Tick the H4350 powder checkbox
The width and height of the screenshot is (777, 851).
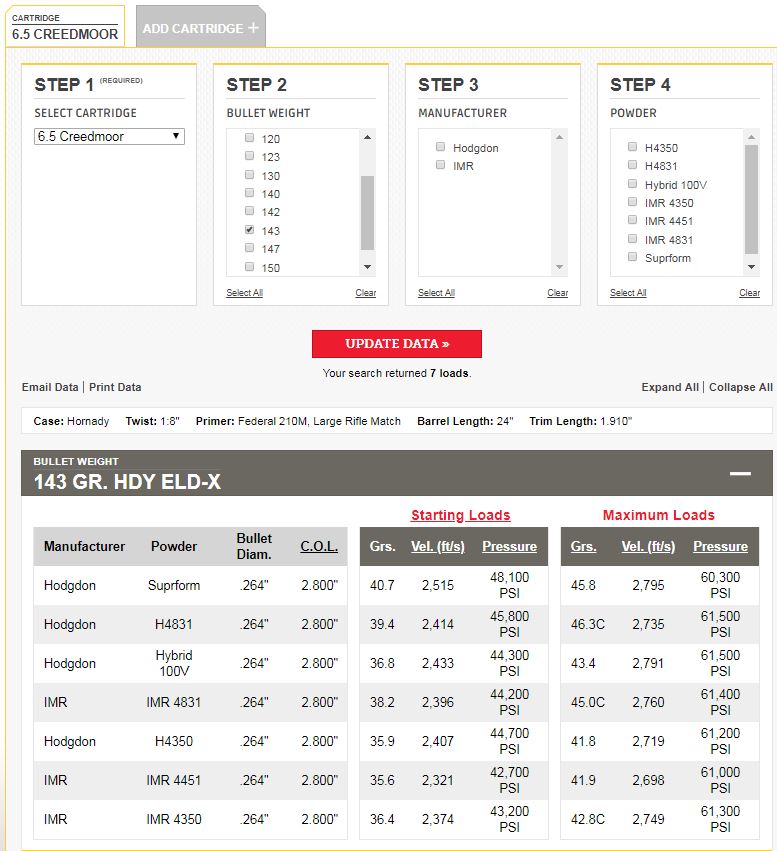click(x=632, y=147)
